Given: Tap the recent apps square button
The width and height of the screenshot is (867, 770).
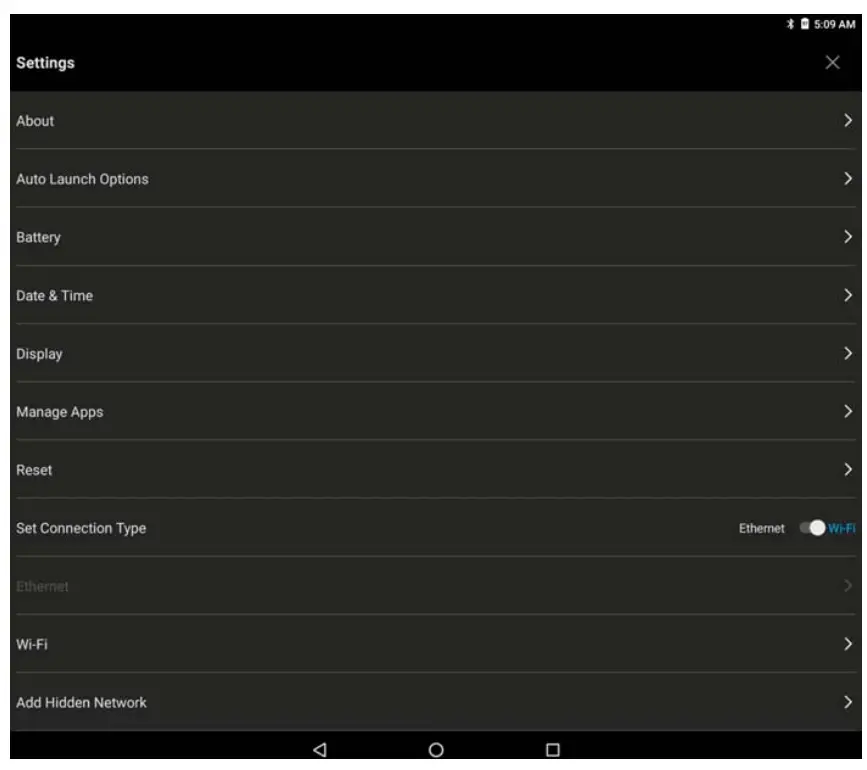Looking at the screenshot, I should coord(552,750).
